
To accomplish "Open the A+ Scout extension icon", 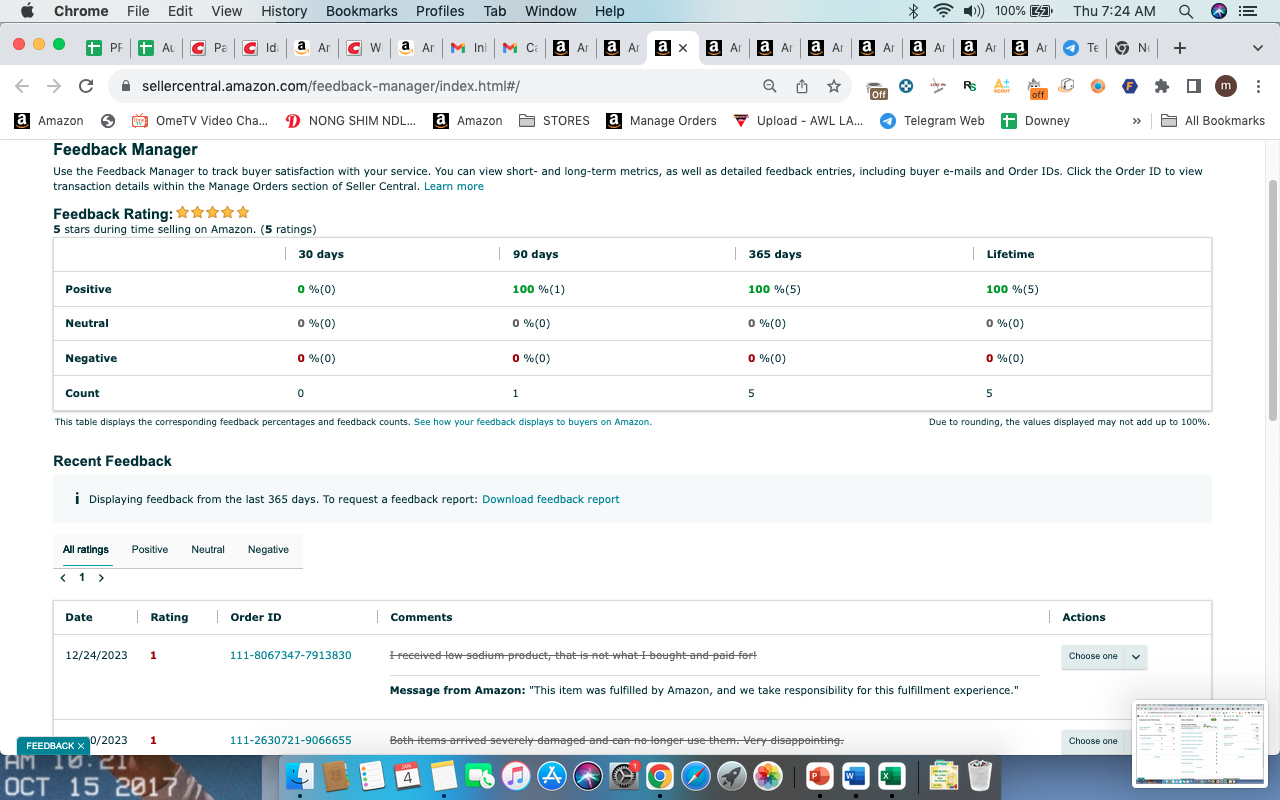I will [1001, 86].
